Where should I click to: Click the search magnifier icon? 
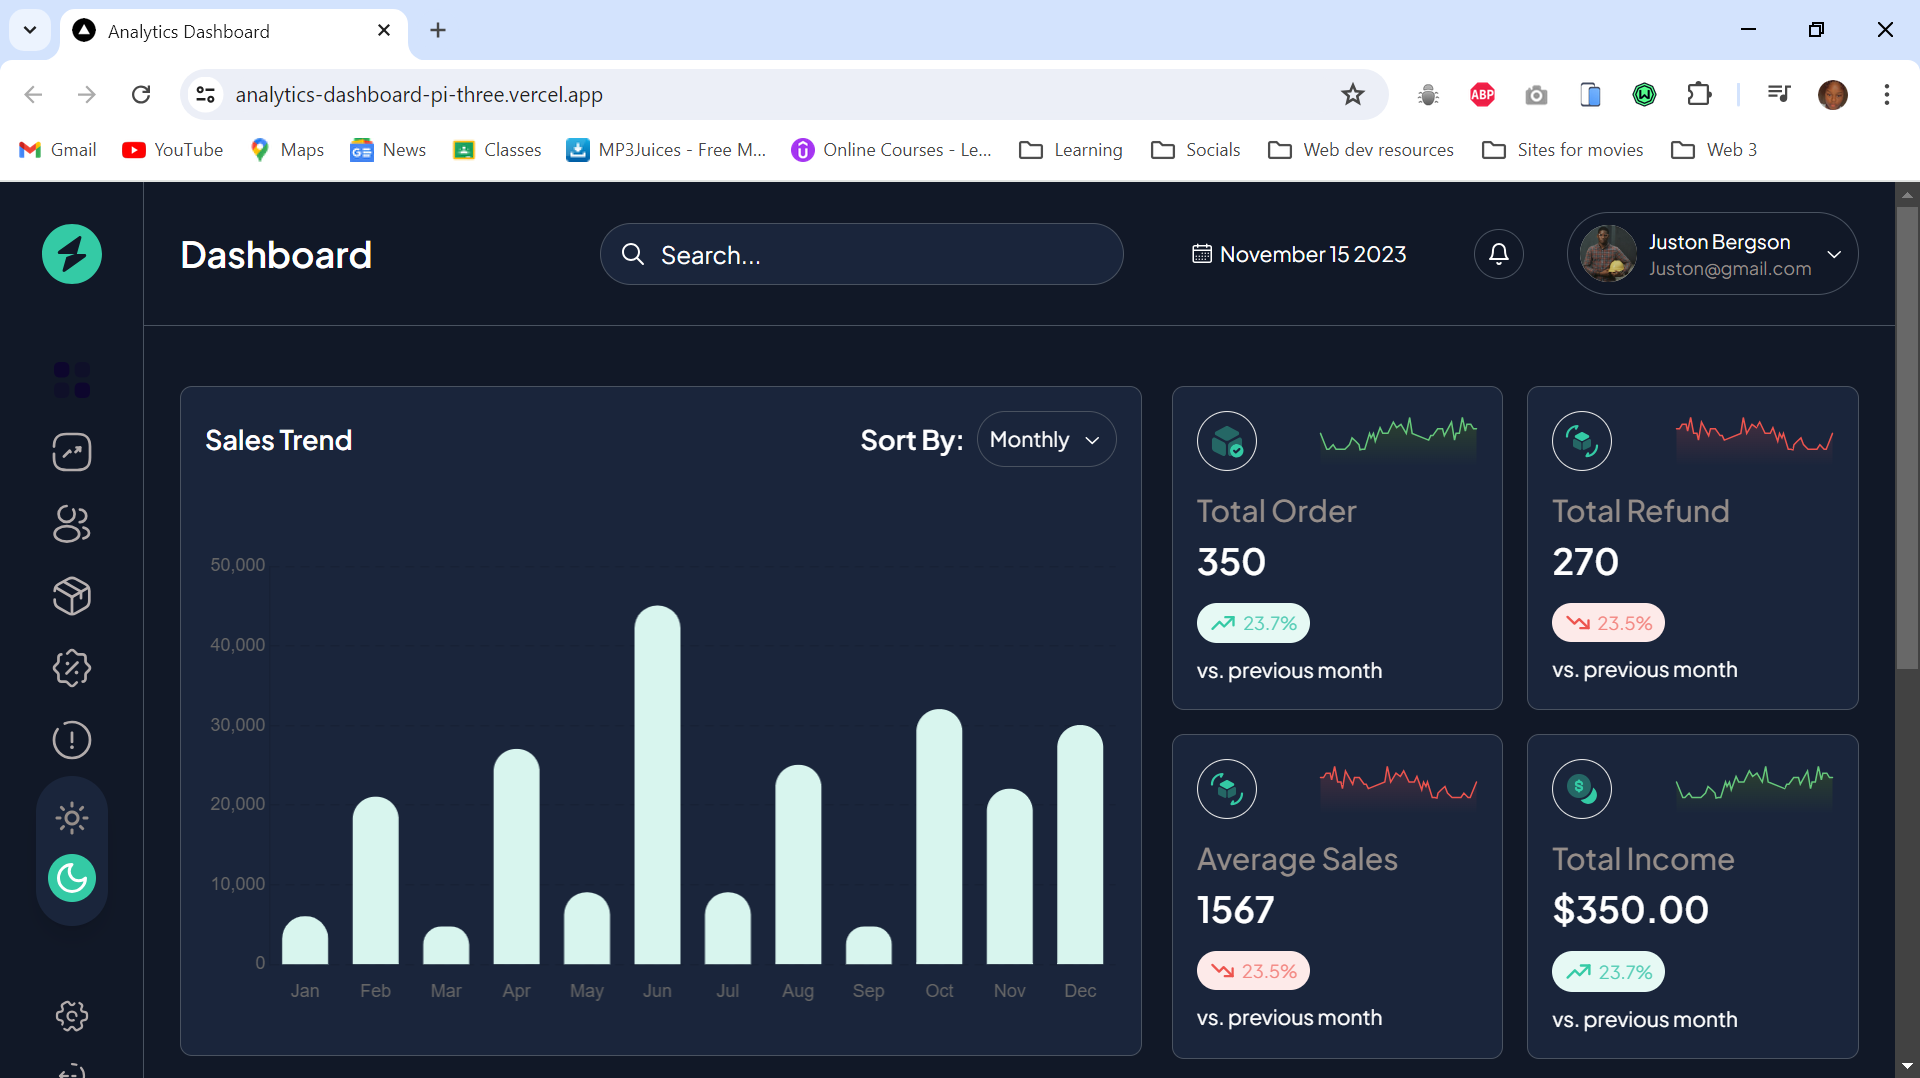click(x=633, y=254)
